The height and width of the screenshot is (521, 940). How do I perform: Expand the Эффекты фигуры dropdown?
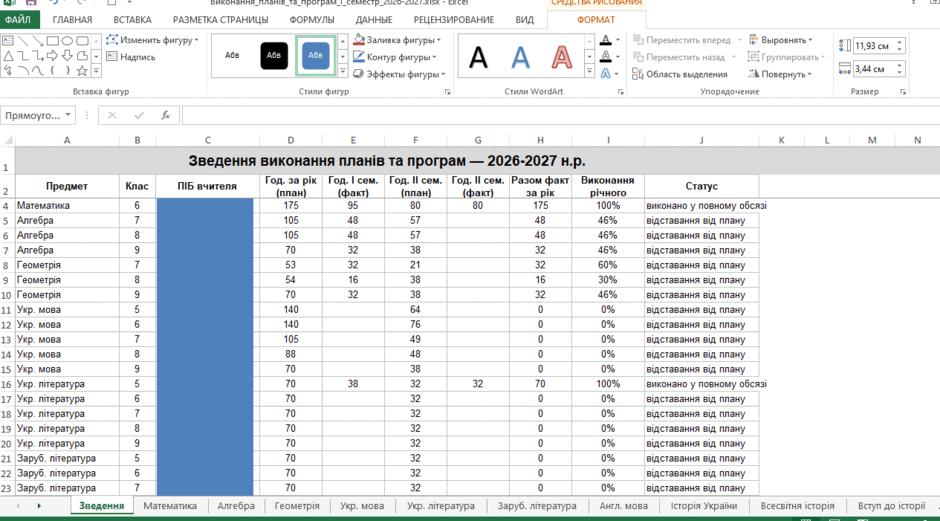coord(443,74)
